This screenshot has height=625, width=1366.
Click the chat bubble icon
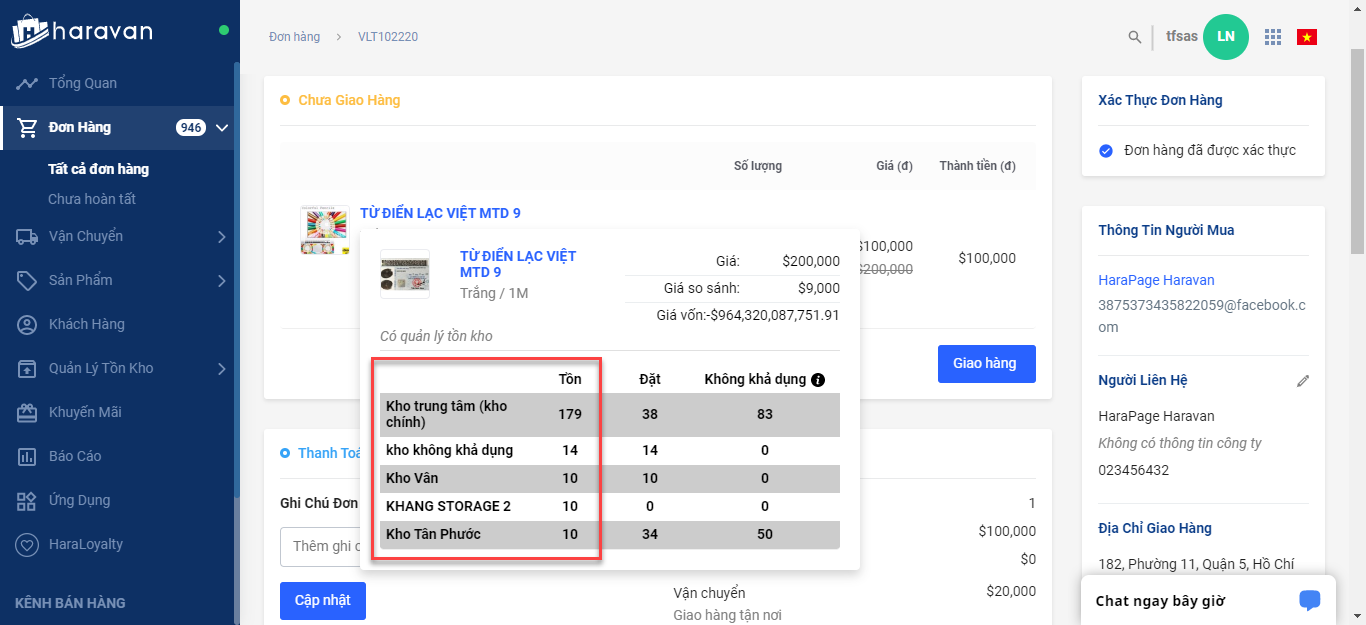[1309, 600]
